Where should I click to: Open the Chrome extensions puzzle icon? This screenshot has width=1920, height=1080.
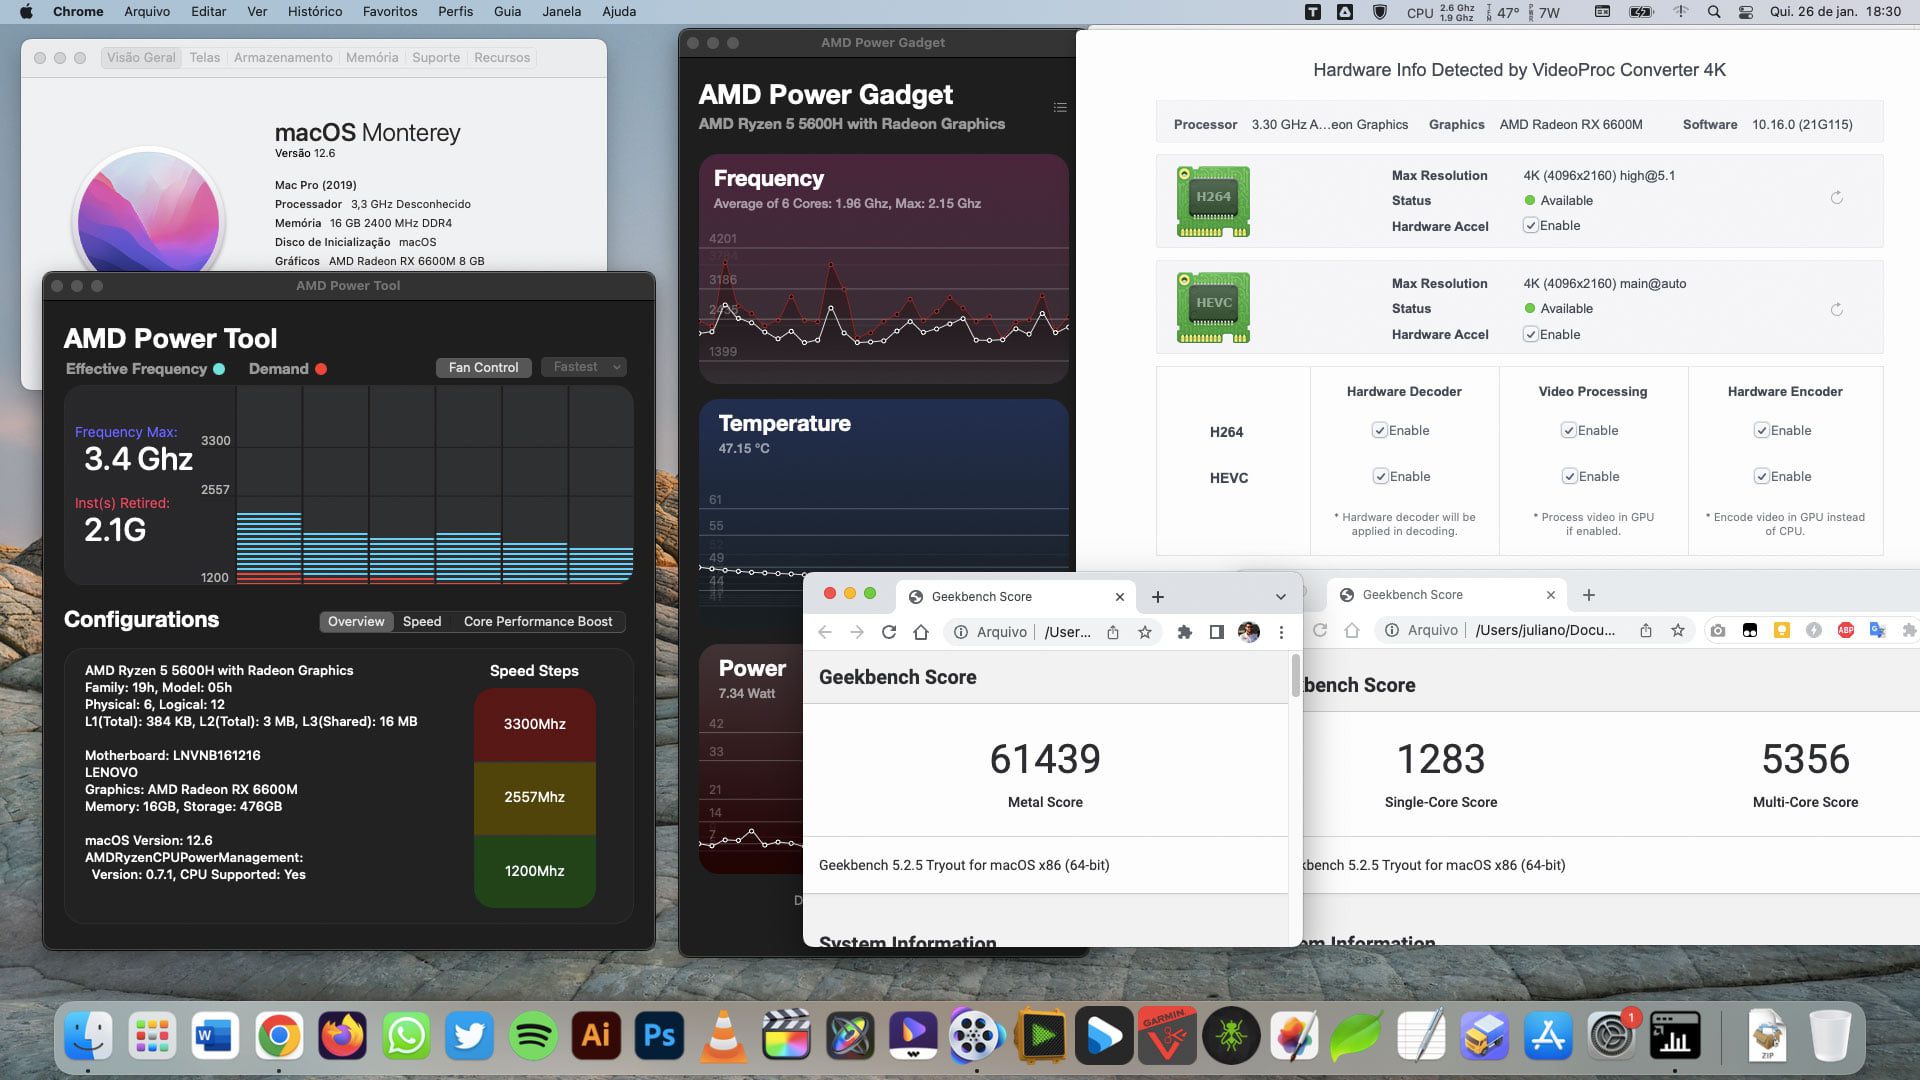1185,632
